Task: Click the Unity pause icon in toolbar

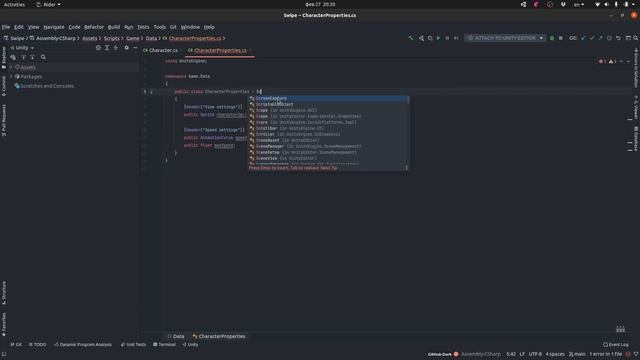Action: point(447,38)
